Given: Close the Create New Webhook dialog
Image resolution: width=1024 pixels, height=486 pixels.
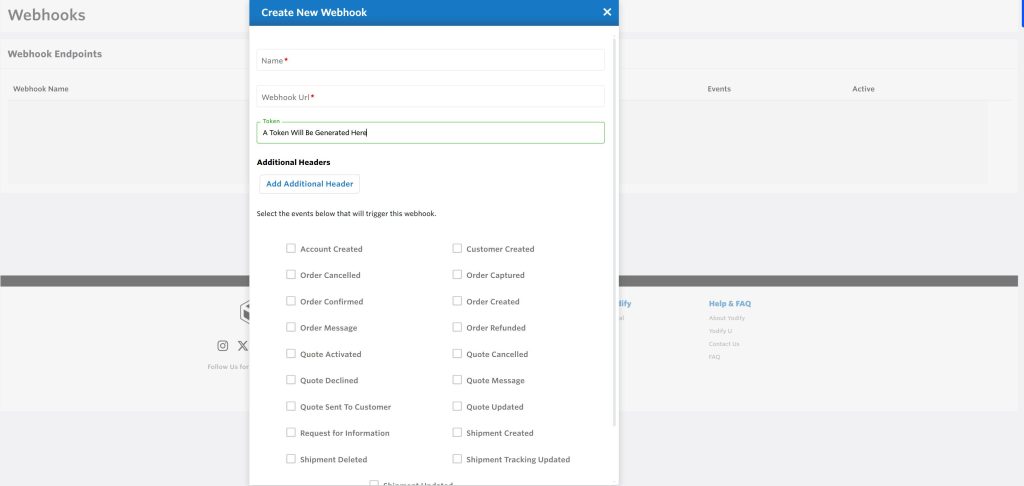Looking at the screenshot, I should pos(607,12).
